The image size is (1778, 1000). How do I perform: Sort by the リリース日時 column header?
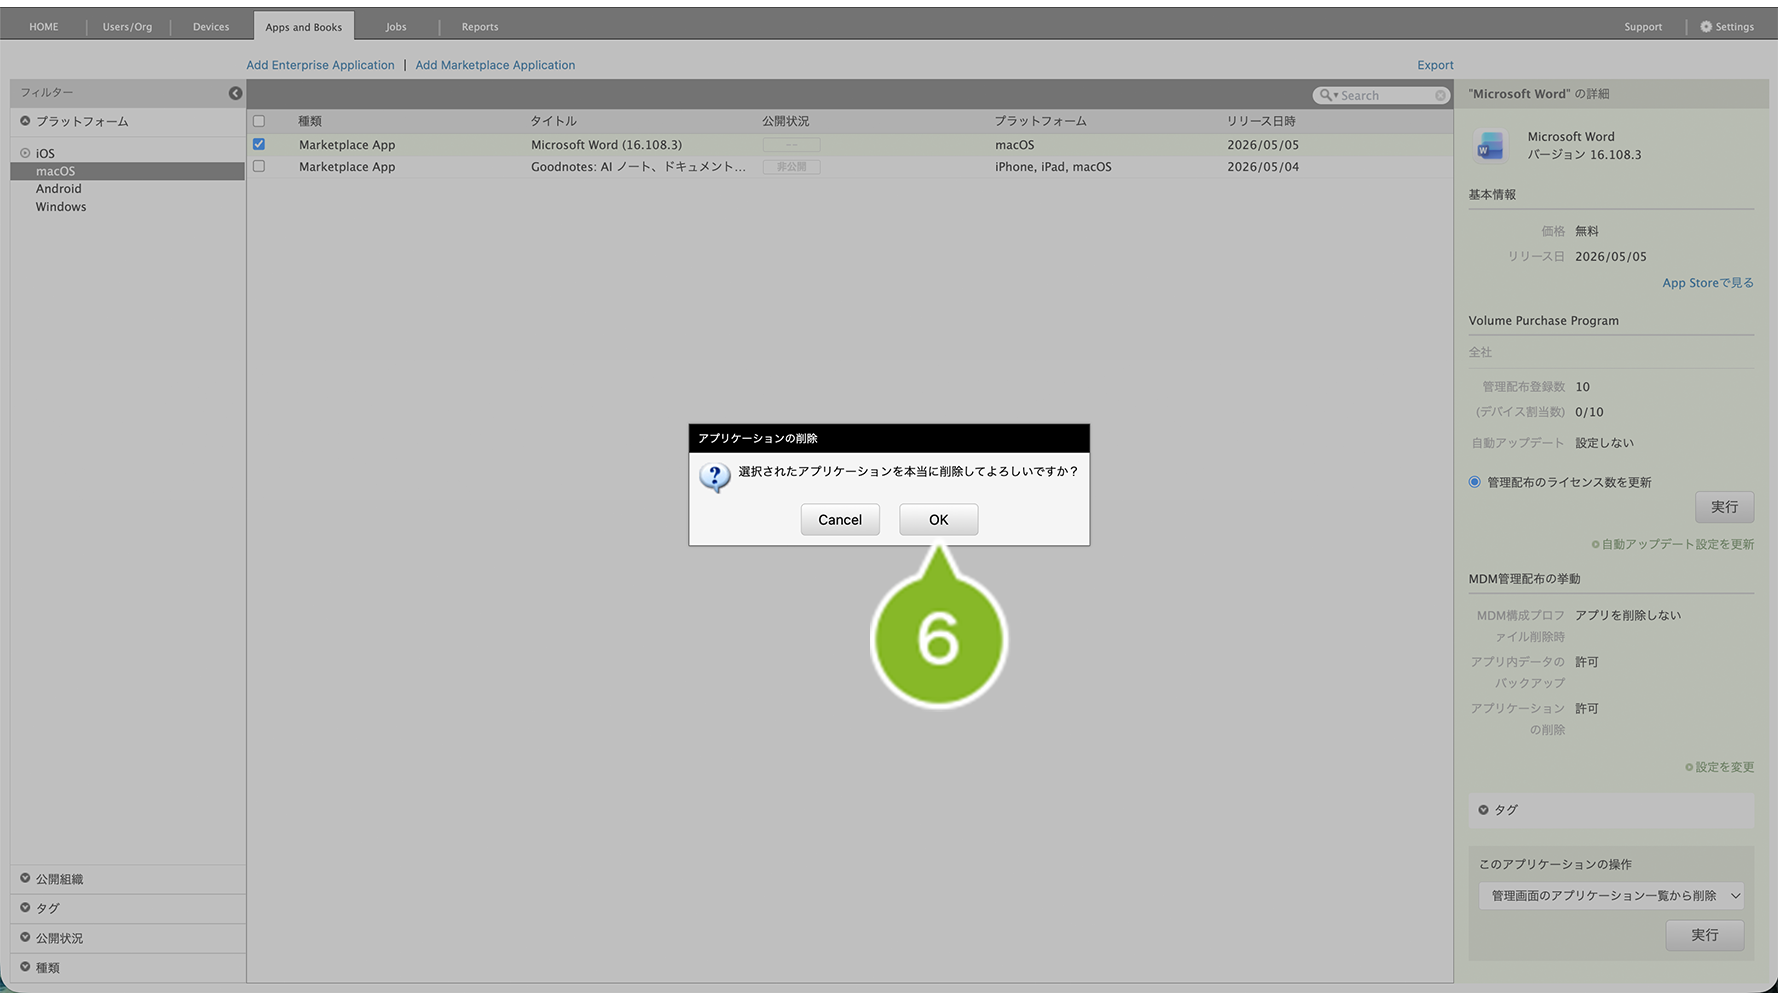[x=1261, y=121]
